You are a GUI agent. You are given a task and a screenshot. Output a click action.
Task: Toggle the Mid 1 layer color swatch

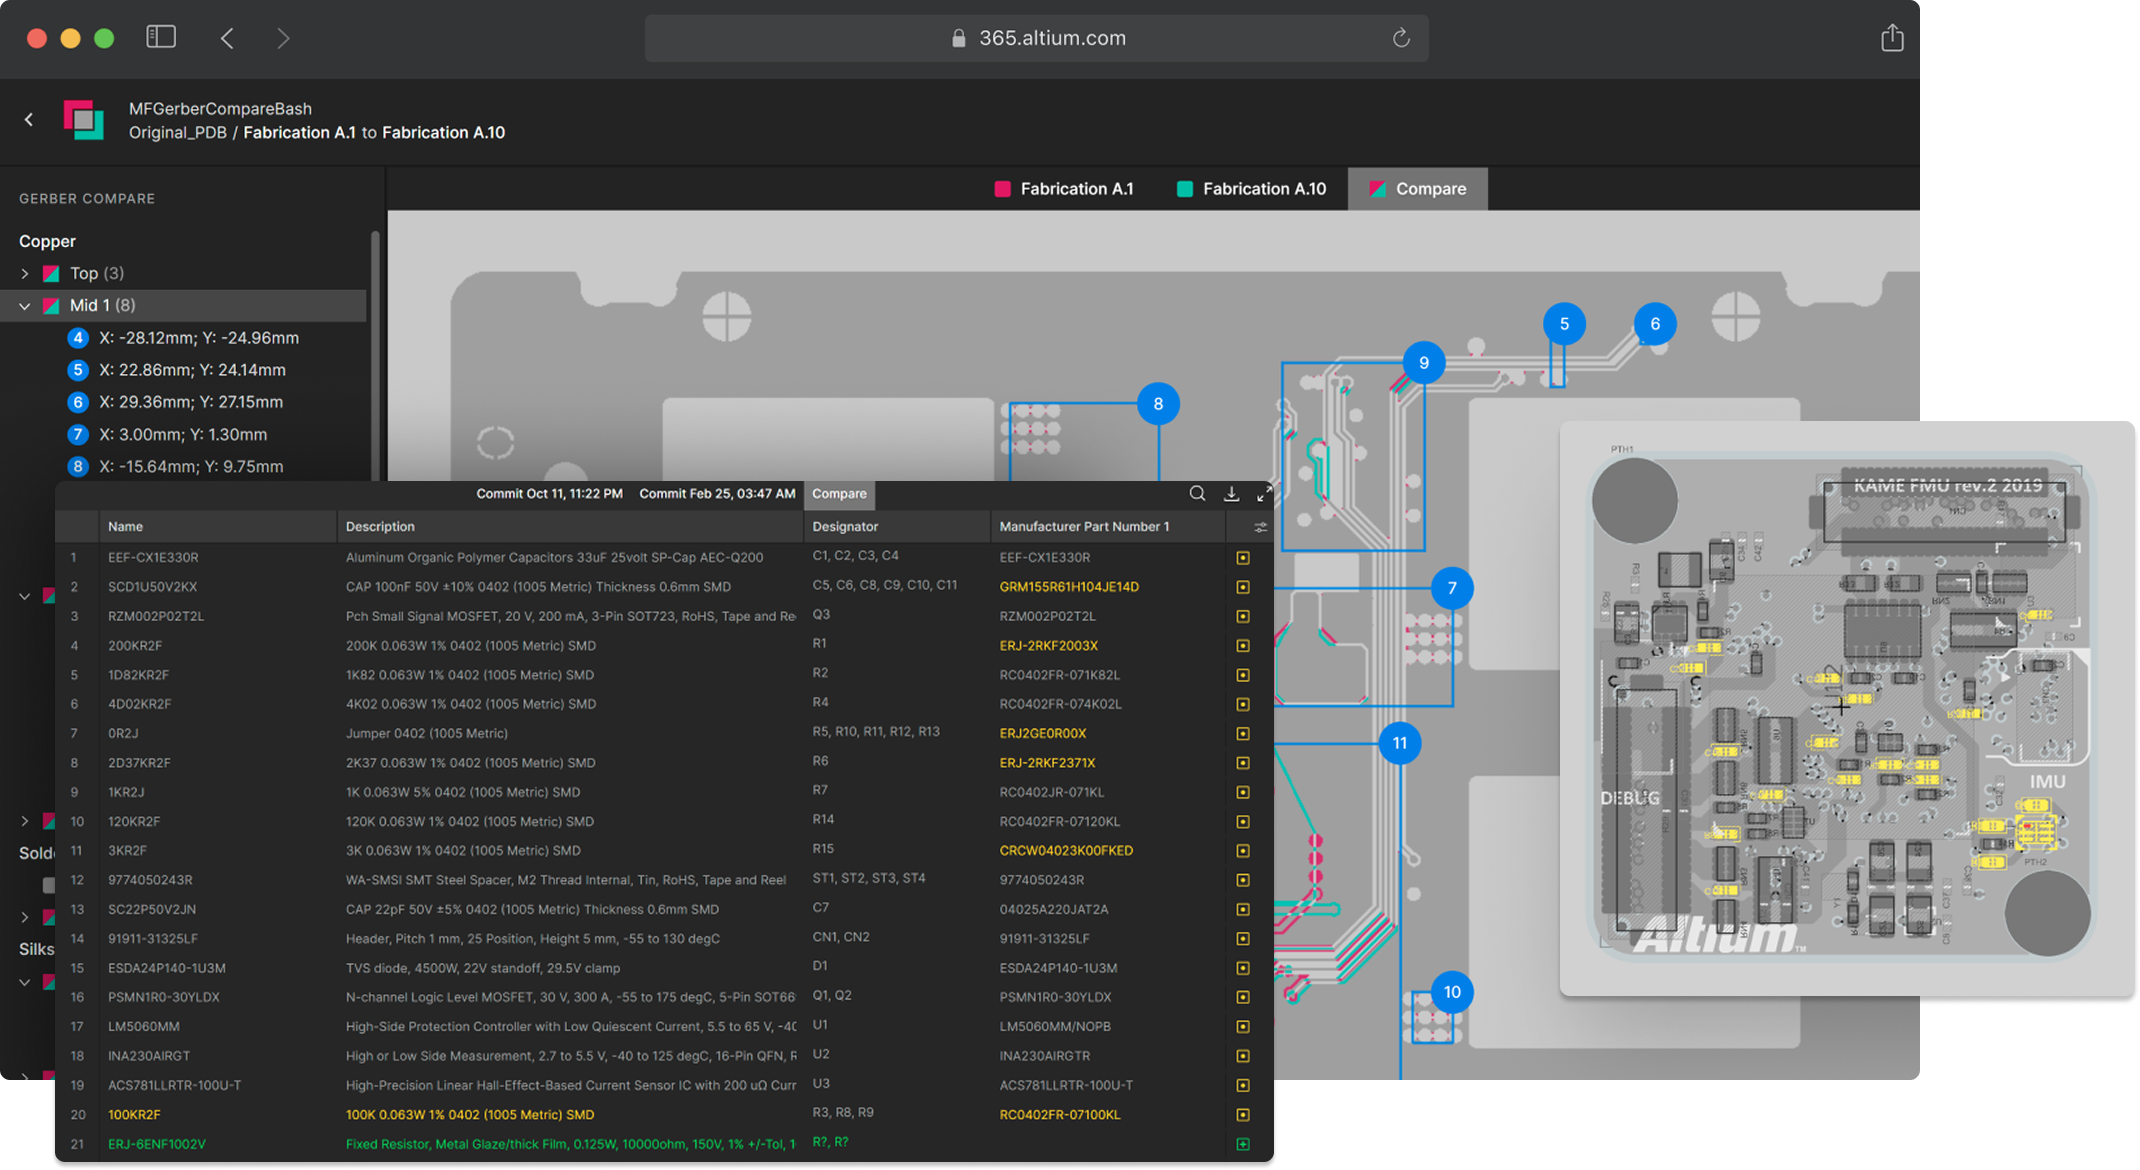tap(51, 306)
